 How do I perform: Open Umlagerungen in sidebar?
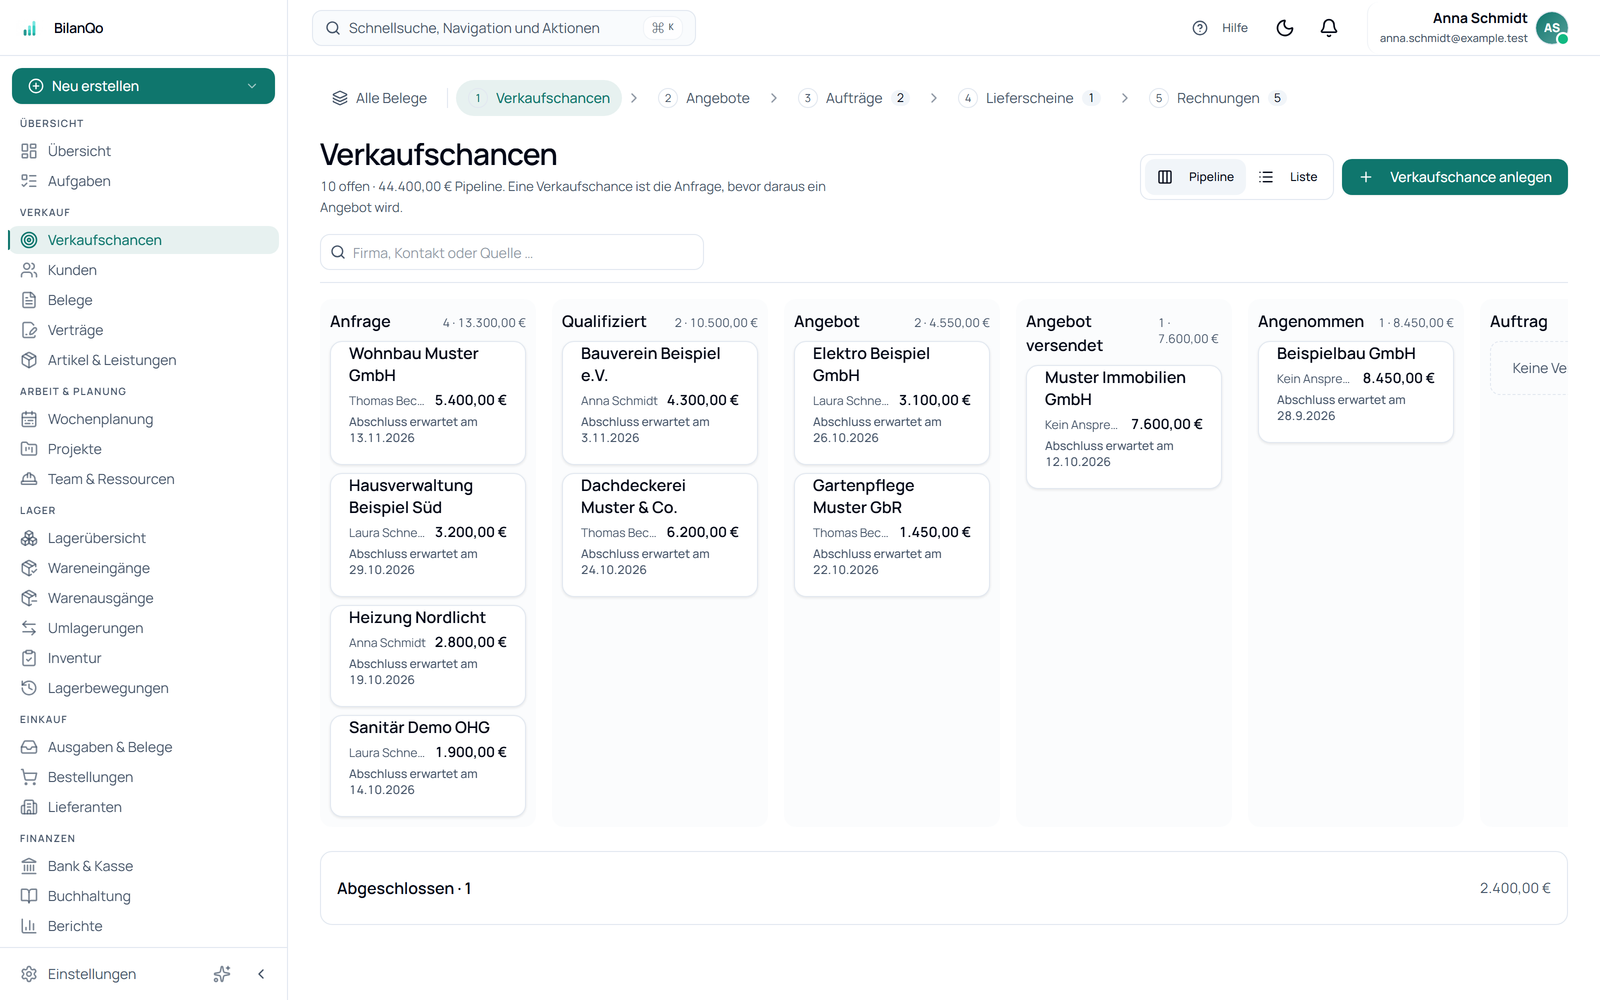point(144,628)
